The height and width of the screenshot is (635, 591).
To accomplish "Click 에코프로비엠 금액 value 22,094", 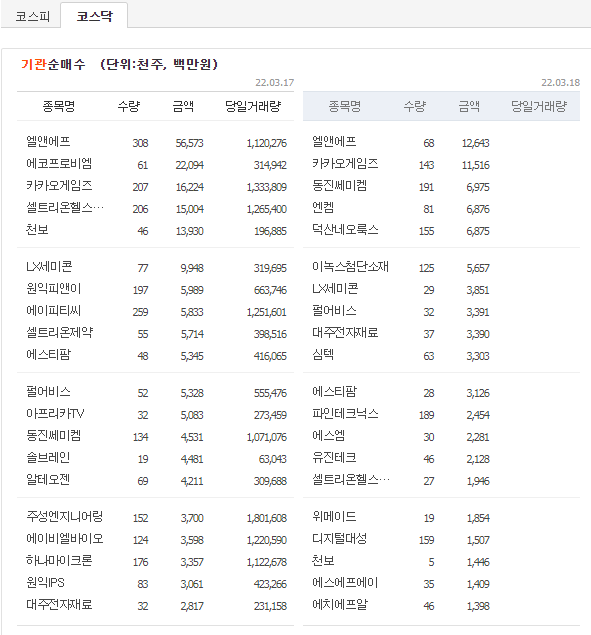I will [x=190, y=165].
